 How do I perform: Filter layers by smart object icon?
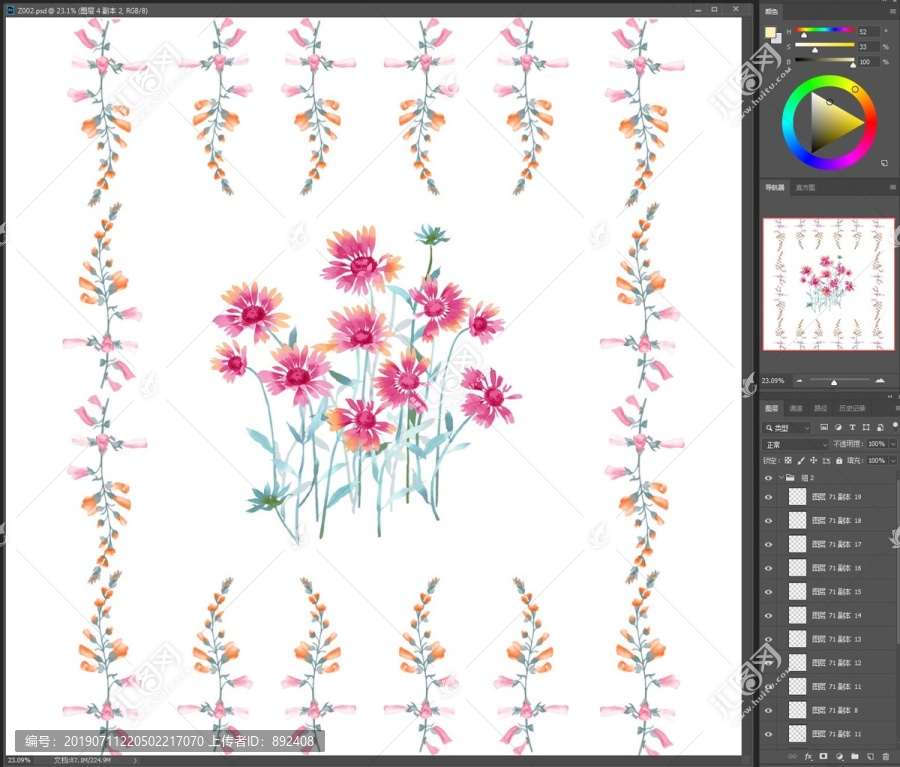(880, 427)
